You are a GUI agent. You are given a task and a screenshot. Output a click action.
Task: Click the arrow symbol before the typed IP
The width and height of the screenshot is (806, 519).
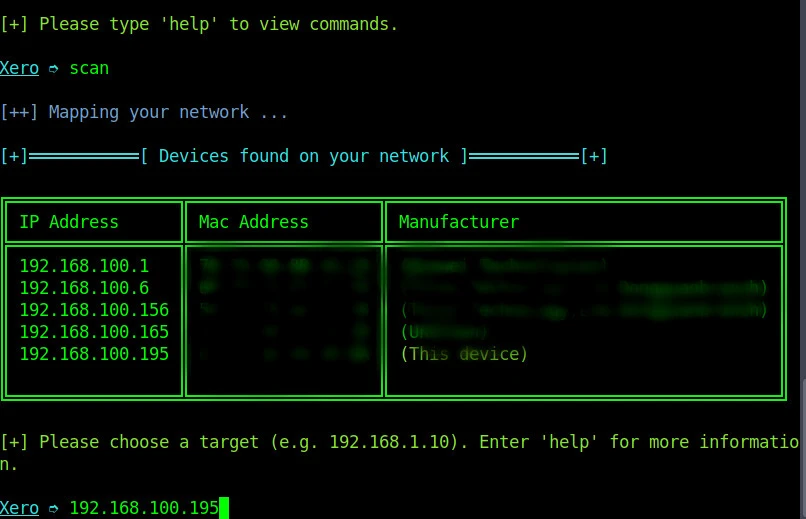[x=54, y=508]
